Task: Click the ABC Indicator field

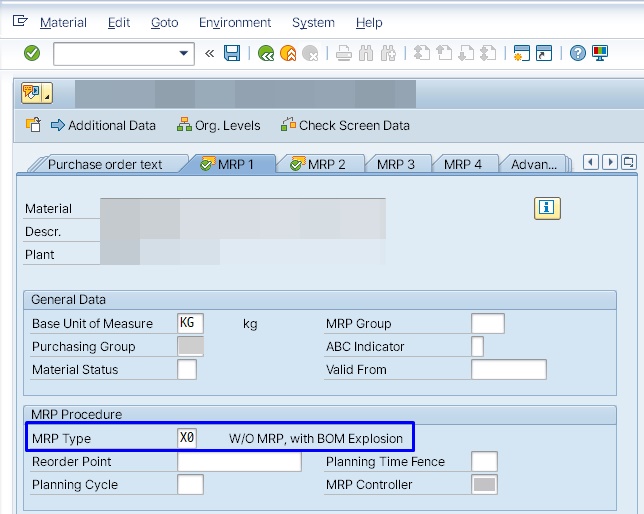Action: point(477,346)
